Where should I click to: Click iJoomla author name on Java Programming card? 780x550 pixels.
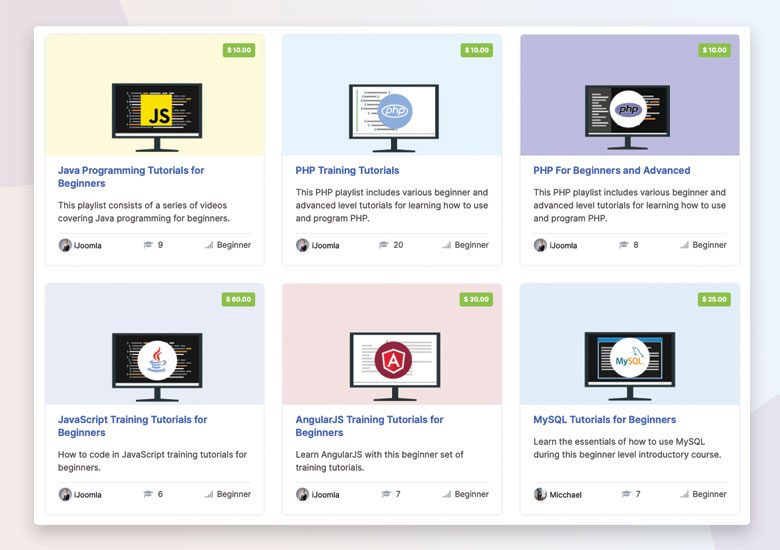point(88,245)
